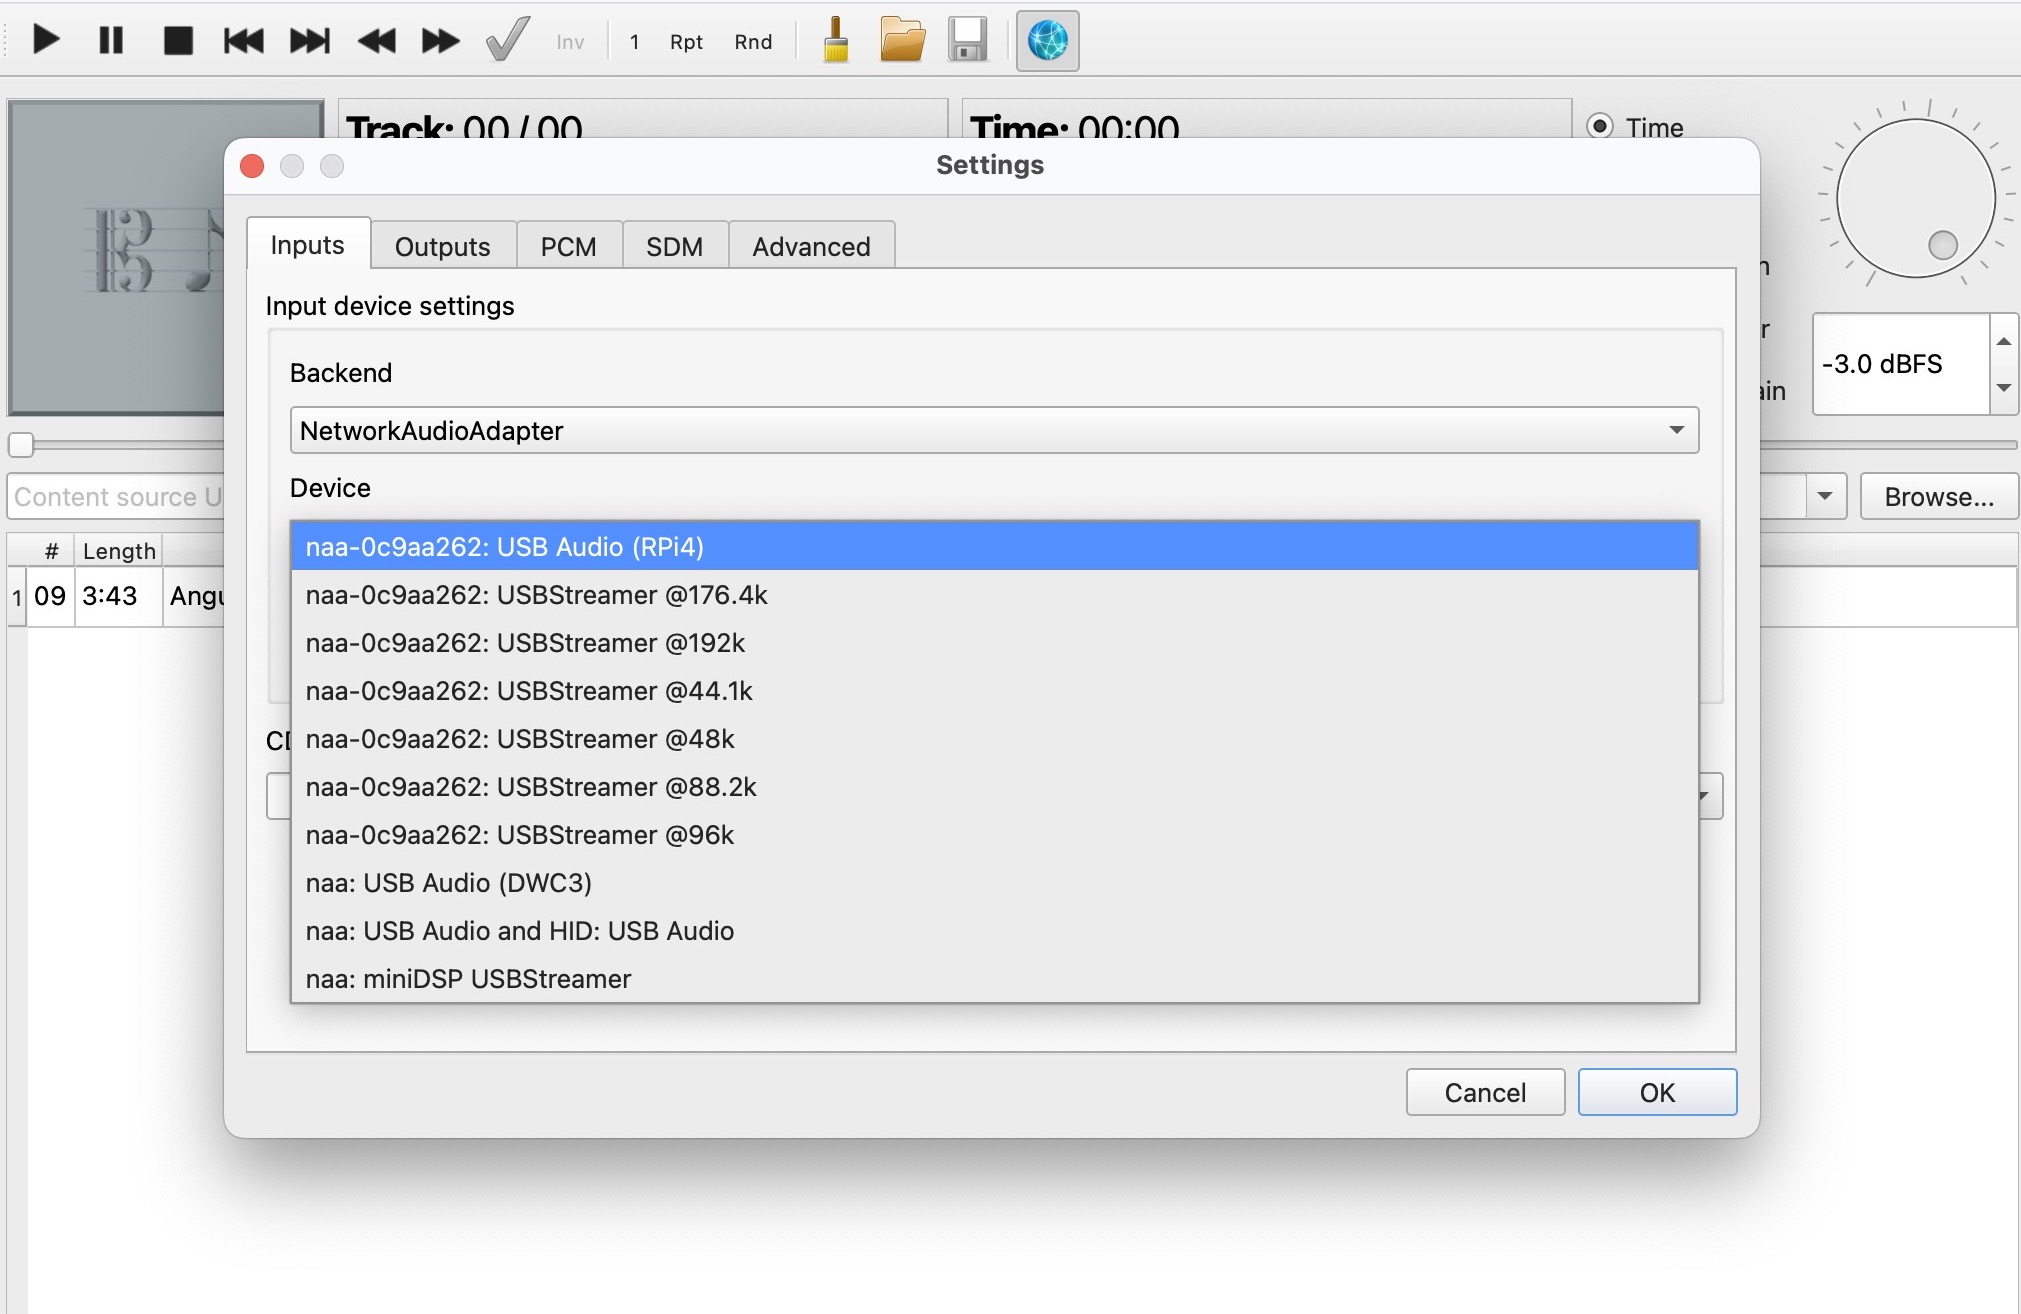
Task: Decrease the -3.0 dBFS volume with the down arrow
Action: coord(2004,388)
